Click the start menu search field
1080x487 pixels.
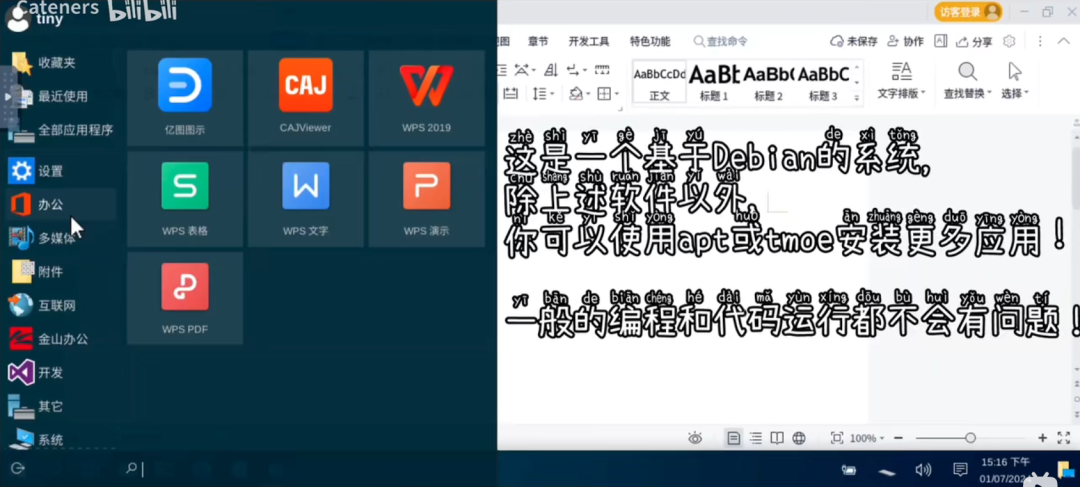tap(303, 469)
